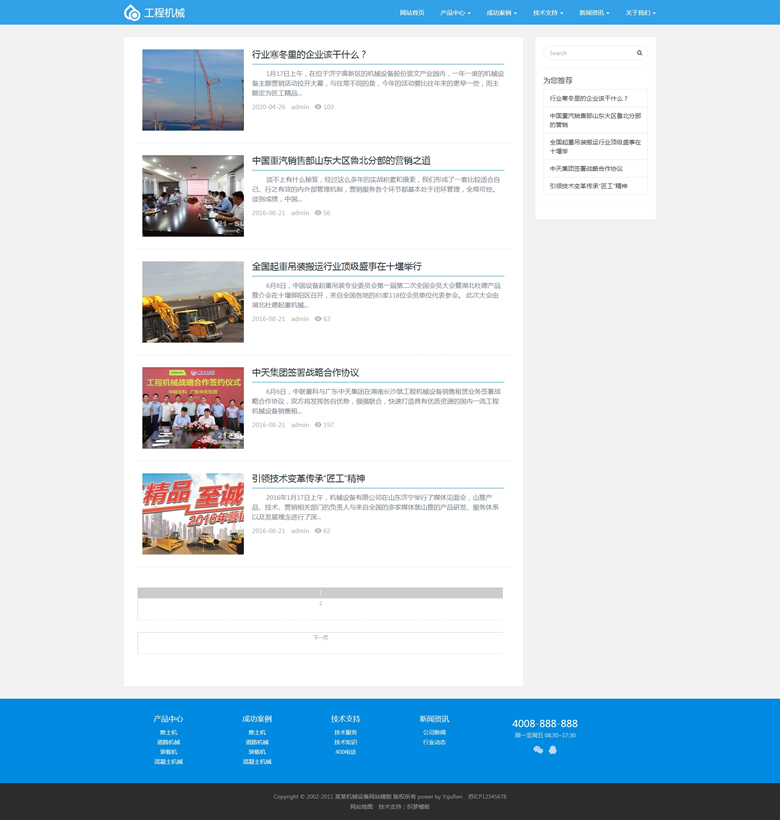The width and height of the screenshot is (780, 820).
Task: Open article 行业寒冬里的企业该干什么 from main list
Action: pos(309,55)
